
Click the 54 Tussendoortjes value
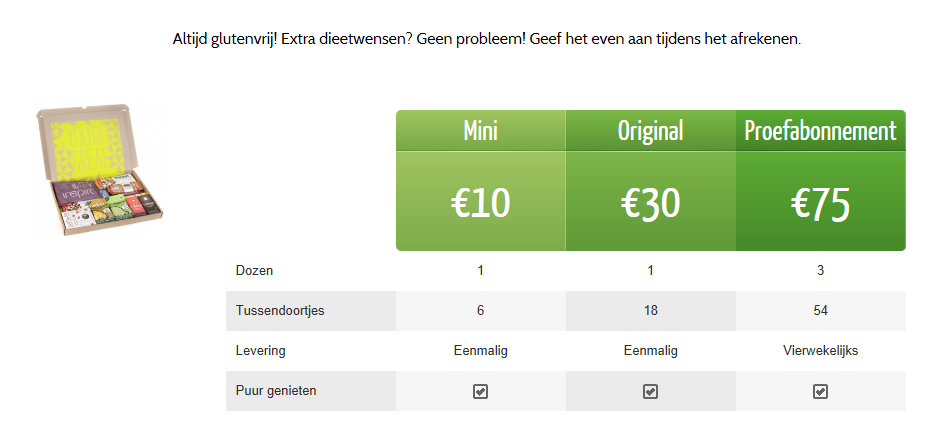click(x=821, y=311)
